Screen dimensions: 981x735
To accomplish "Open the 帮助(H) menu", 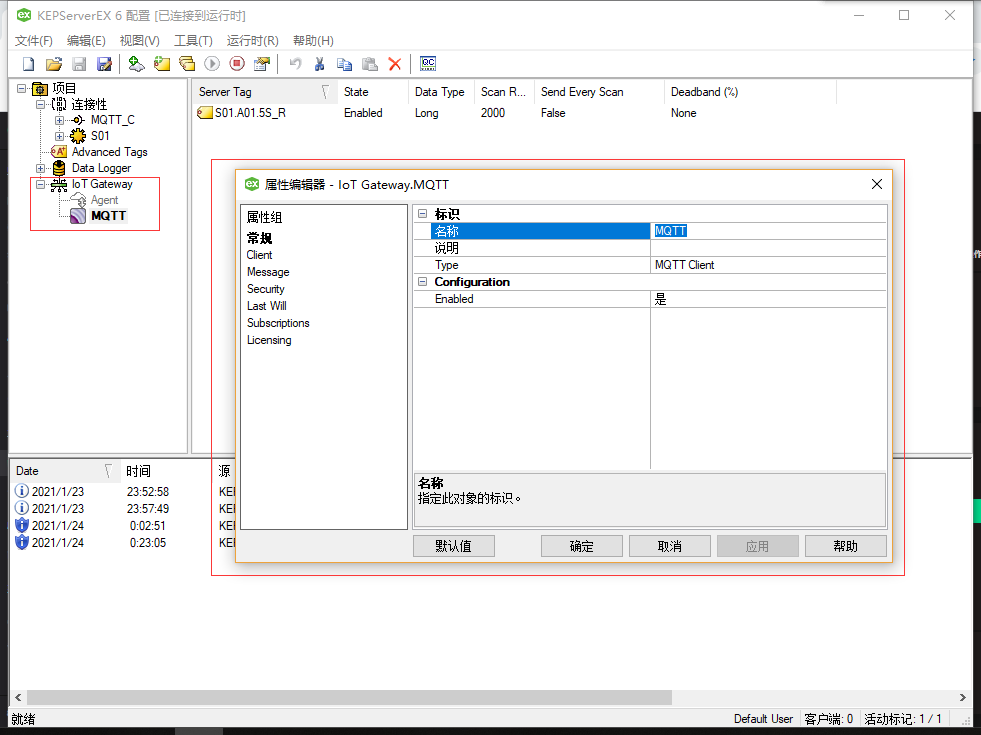I will 313,41.
